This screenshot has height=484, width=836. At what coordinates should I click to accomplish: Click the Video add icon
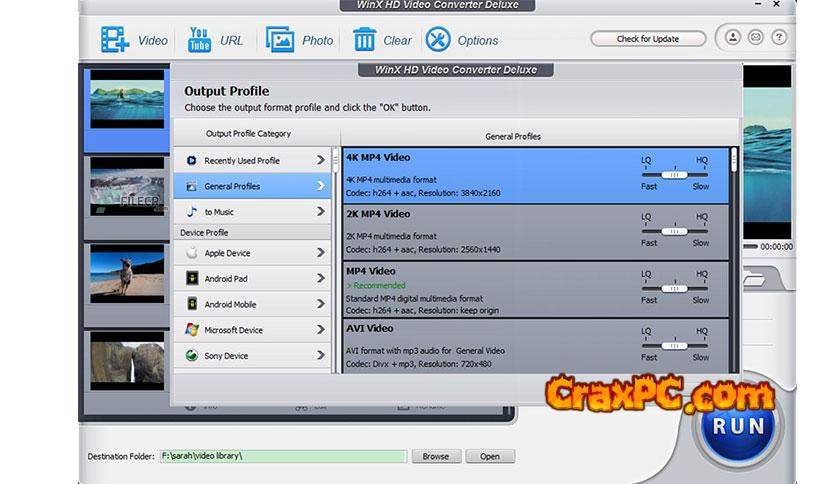click(x=115, y=40)
